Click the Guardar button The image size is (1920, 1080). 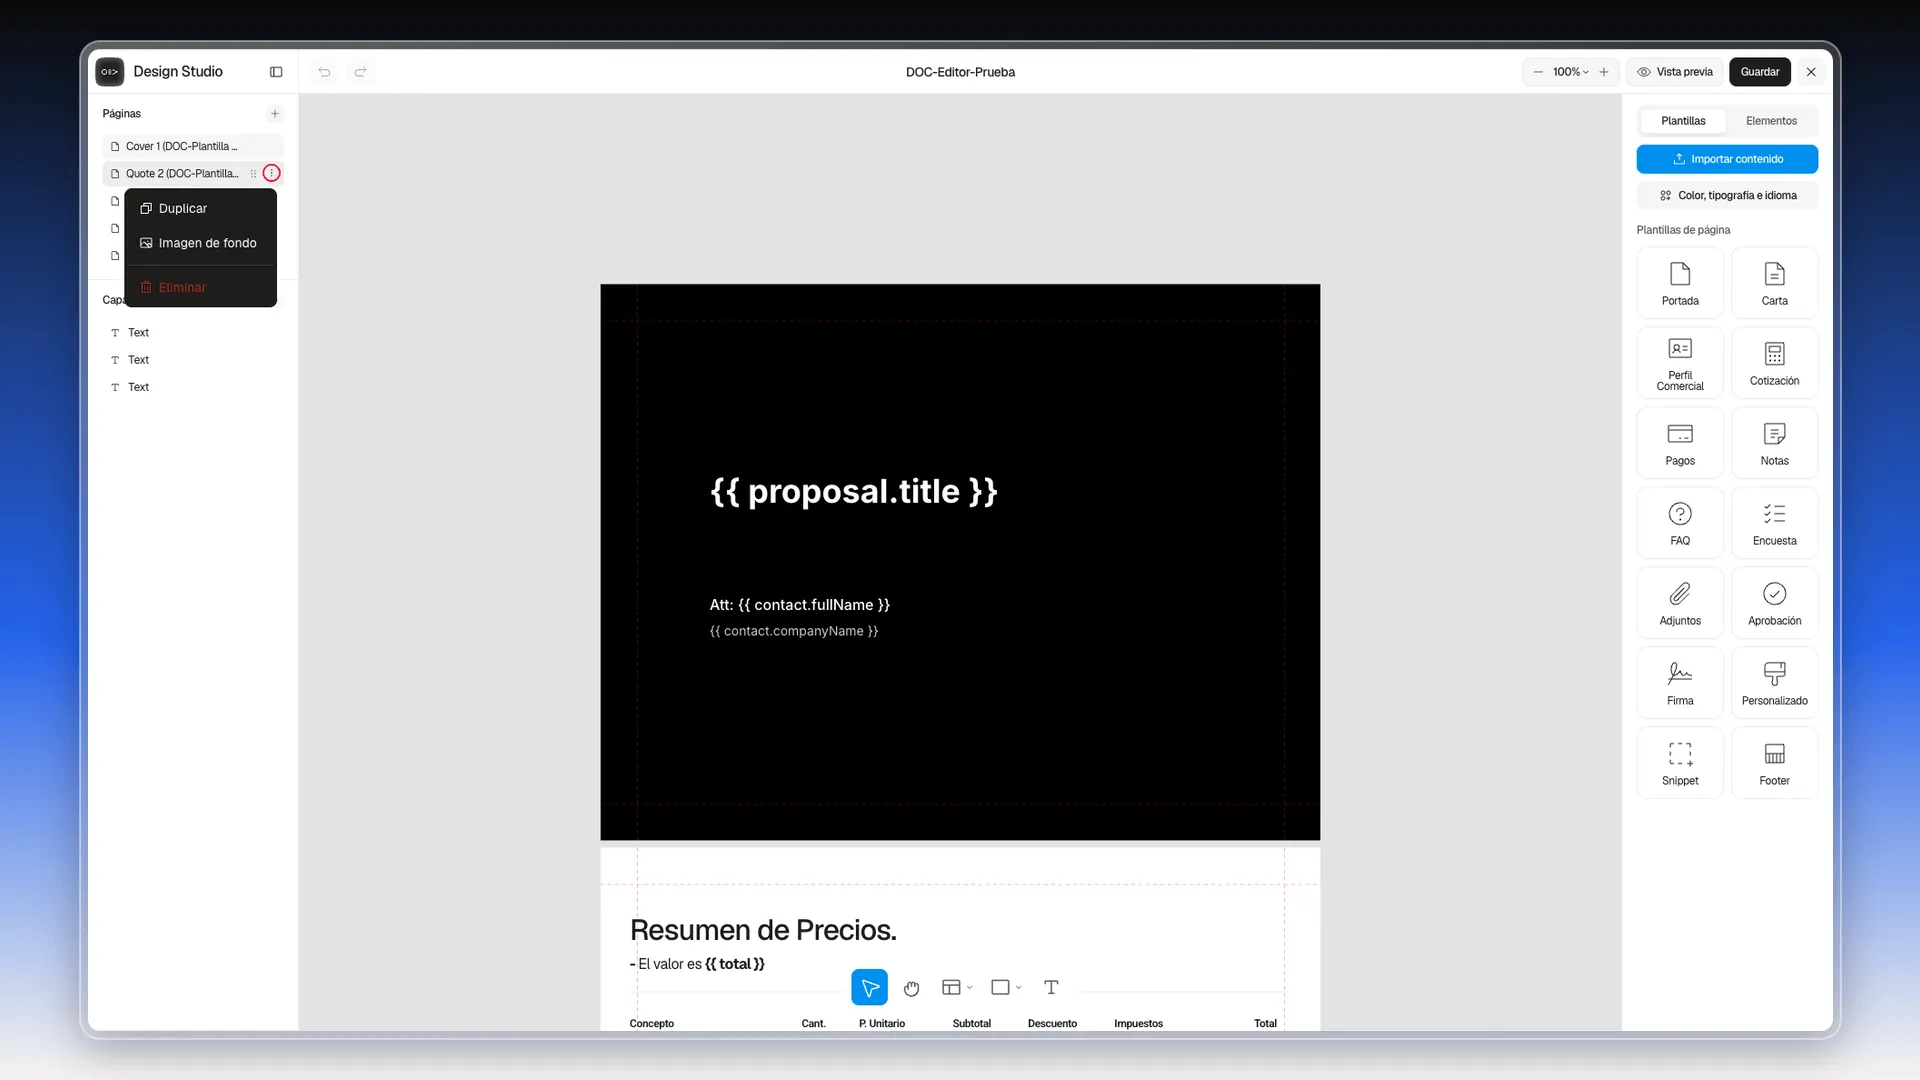(1759, 72)
